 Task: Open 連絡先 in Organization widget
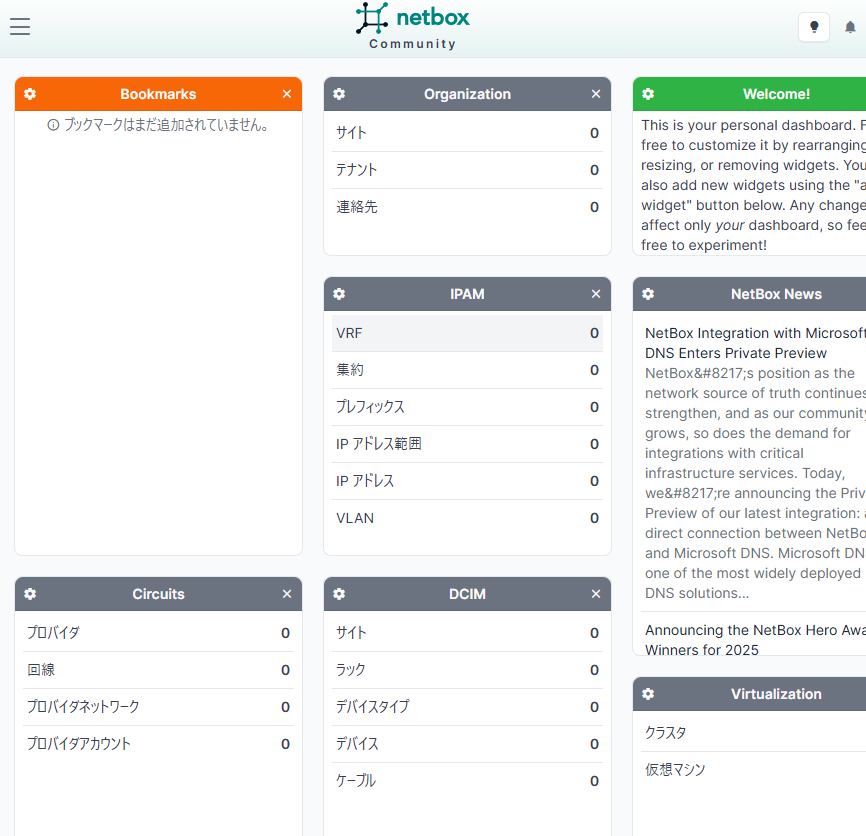point(467,207)
